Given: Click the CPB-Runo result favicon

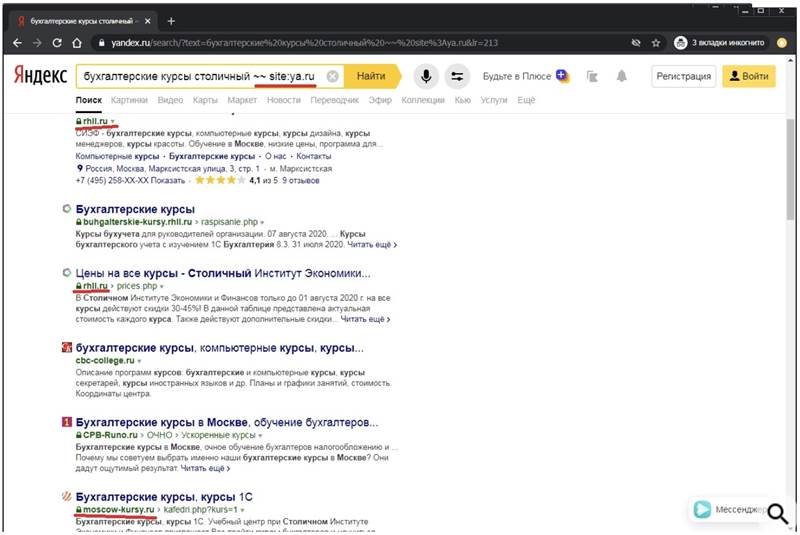Looking at the screenshot, I should 67,422.
